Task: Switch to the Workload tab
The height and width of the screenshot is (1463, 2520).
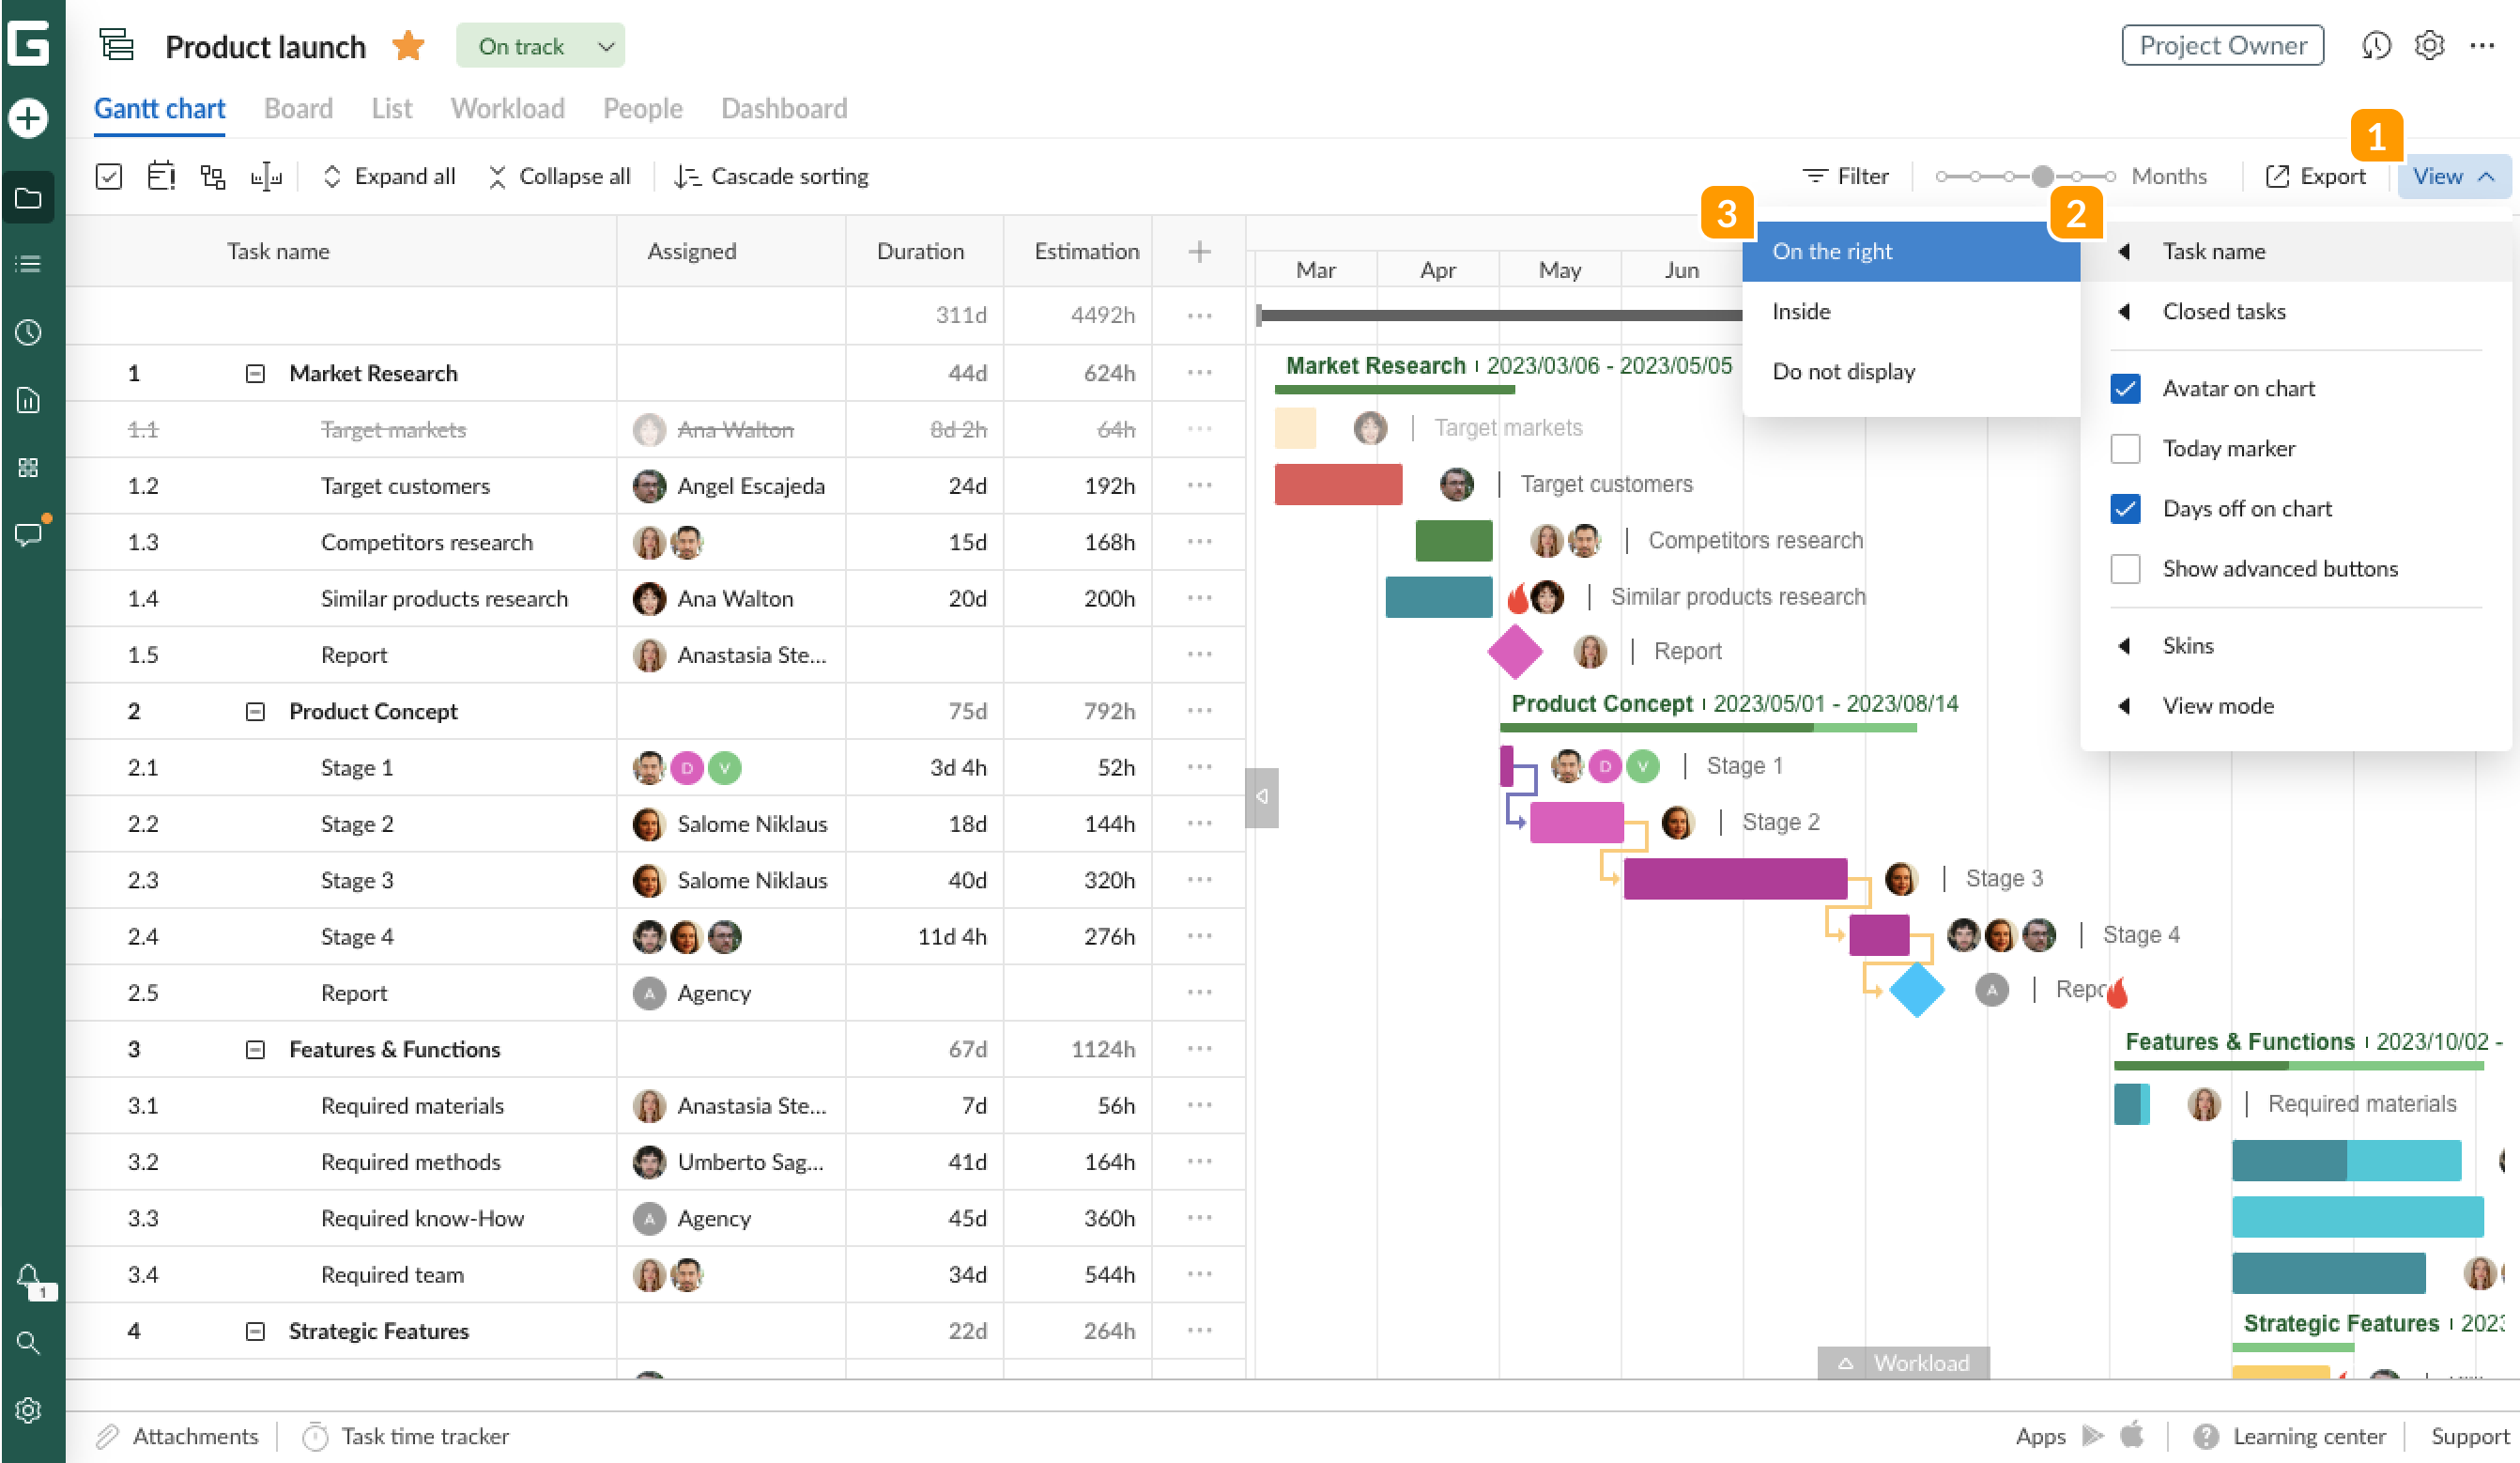Action: pos(507,108)
